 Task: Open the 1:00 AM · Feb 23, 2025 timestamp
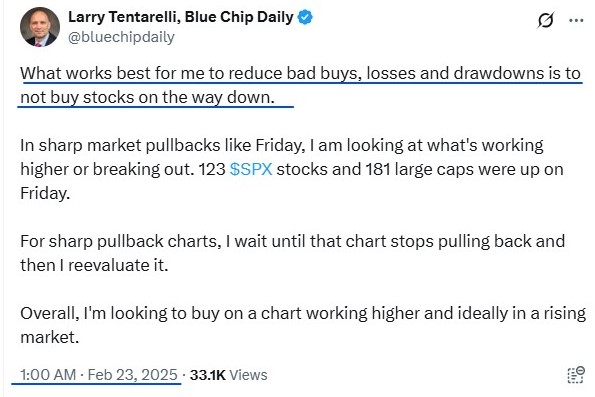99,375
